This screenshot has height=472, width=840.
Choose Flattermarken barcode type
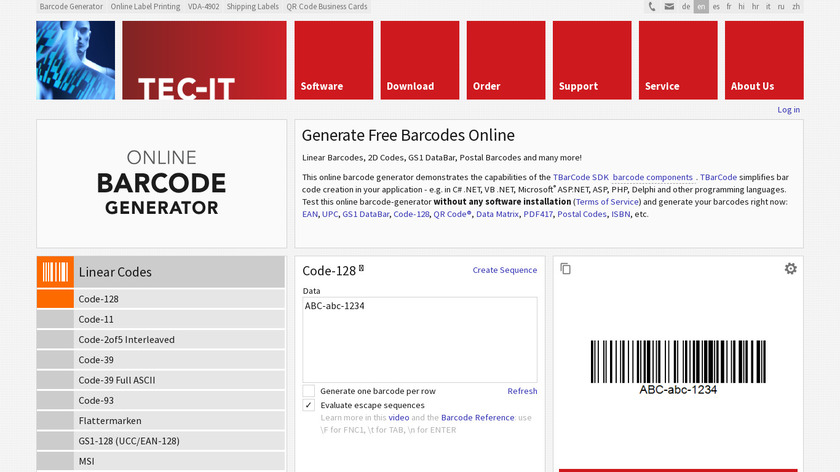[161, 421]
